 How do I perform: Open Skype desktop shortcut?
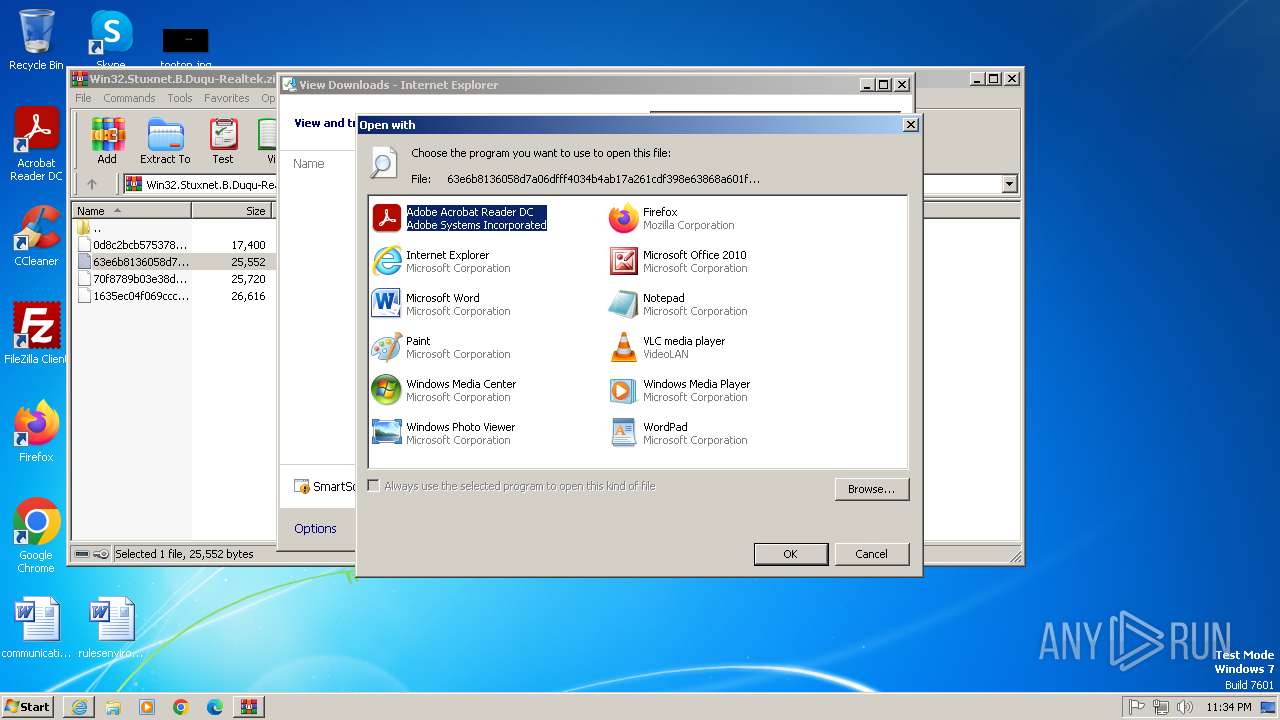click(x=111, y=40)
